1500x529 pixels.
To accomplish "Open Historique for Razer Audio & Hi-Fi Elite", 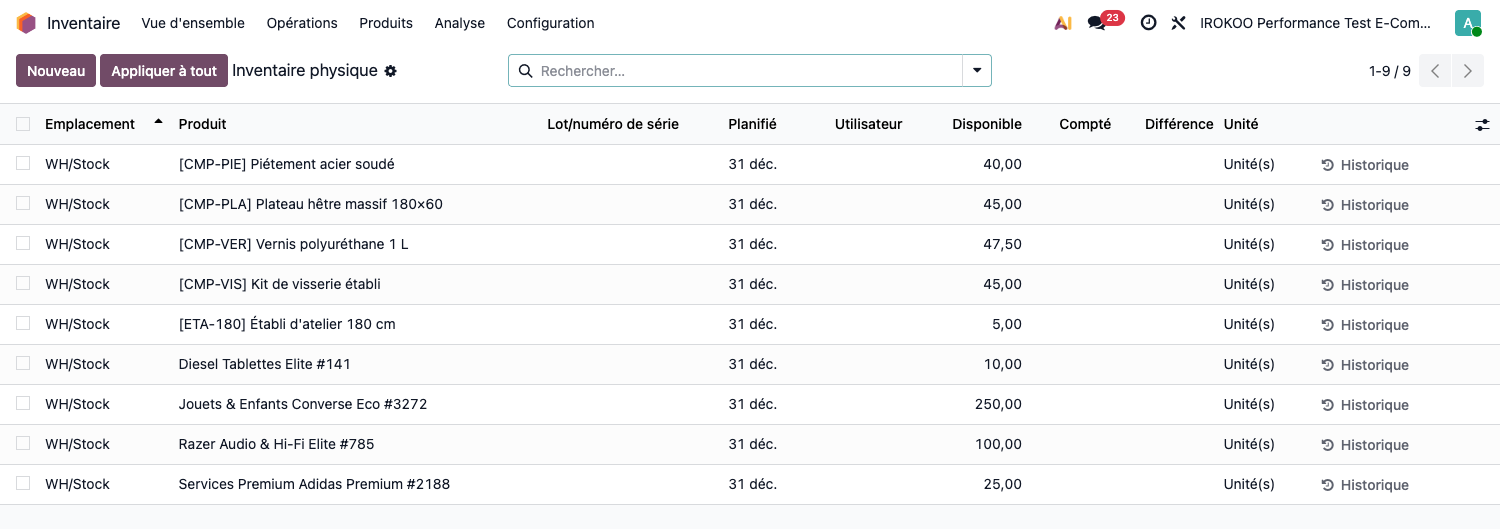I will coord(1365,445).
